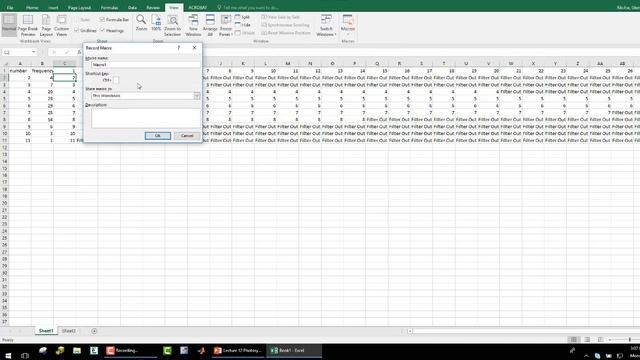Switch to Page Layout ribbon tab
The image size is (640, 360).
click(79, 8)
